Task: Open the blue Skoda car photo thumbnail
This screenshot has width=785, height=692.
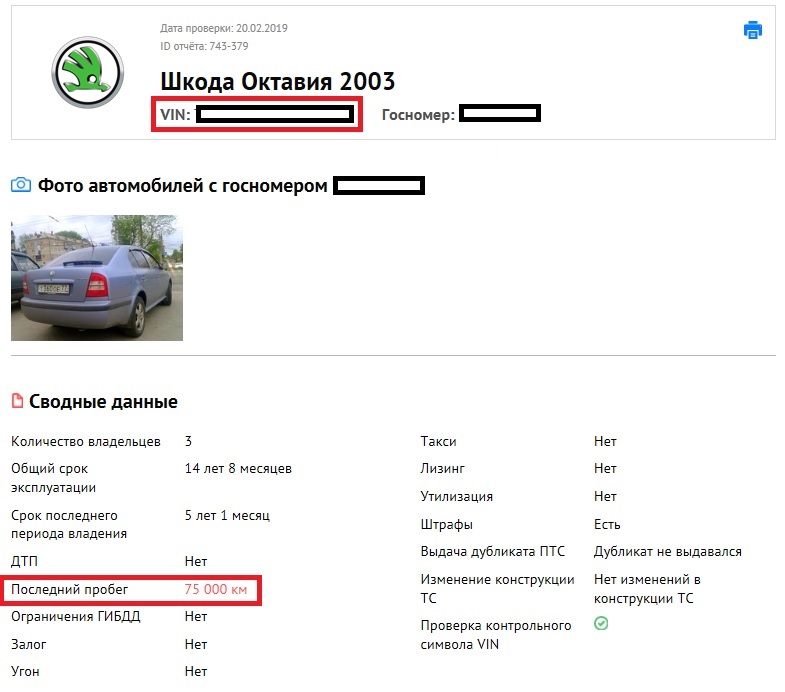Action: tap(97, 278)
